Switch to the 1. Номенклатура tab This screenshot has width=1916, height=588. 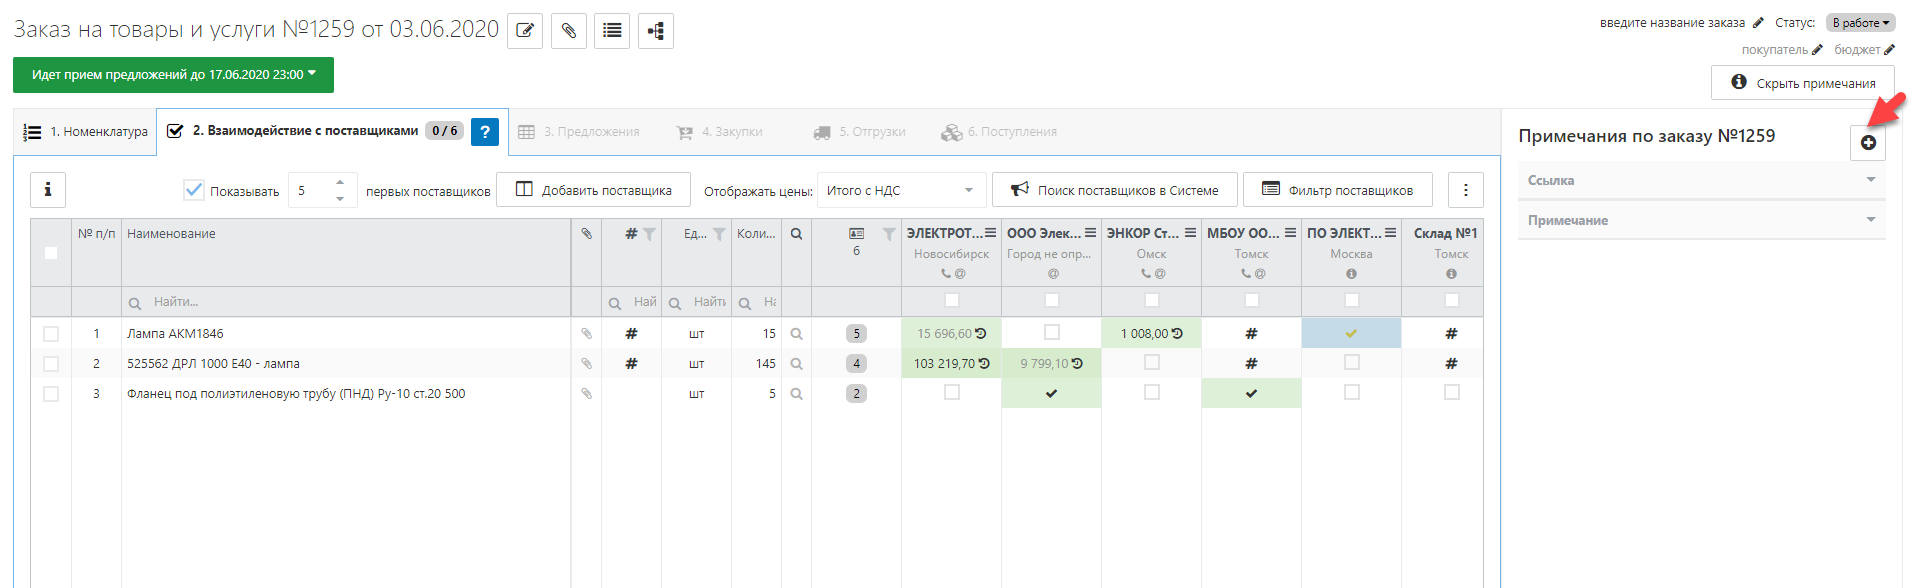[x=87, y=132]
